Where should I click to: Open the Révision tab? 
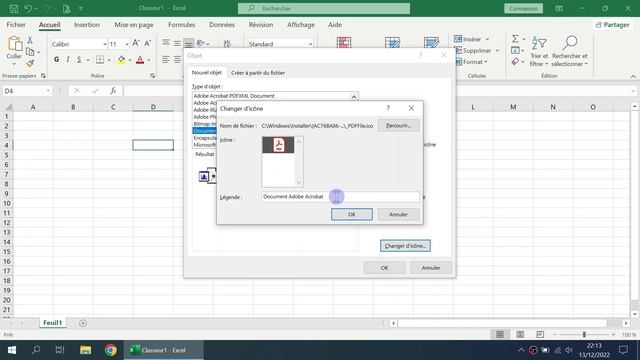tap(261, 25)
